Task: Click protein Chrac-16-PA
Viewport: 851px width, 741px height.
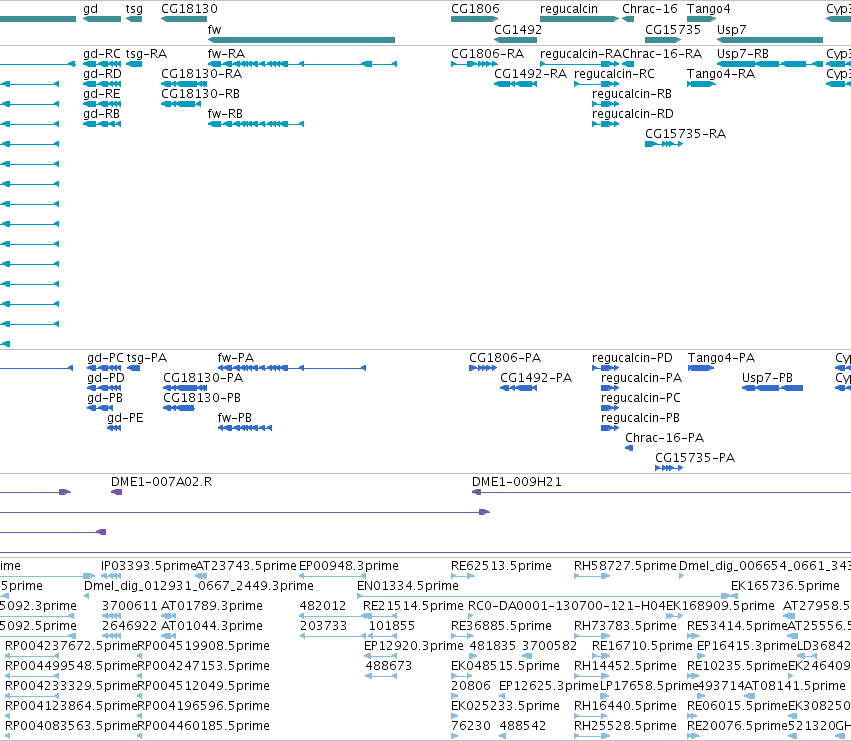Action: point(629,448)
